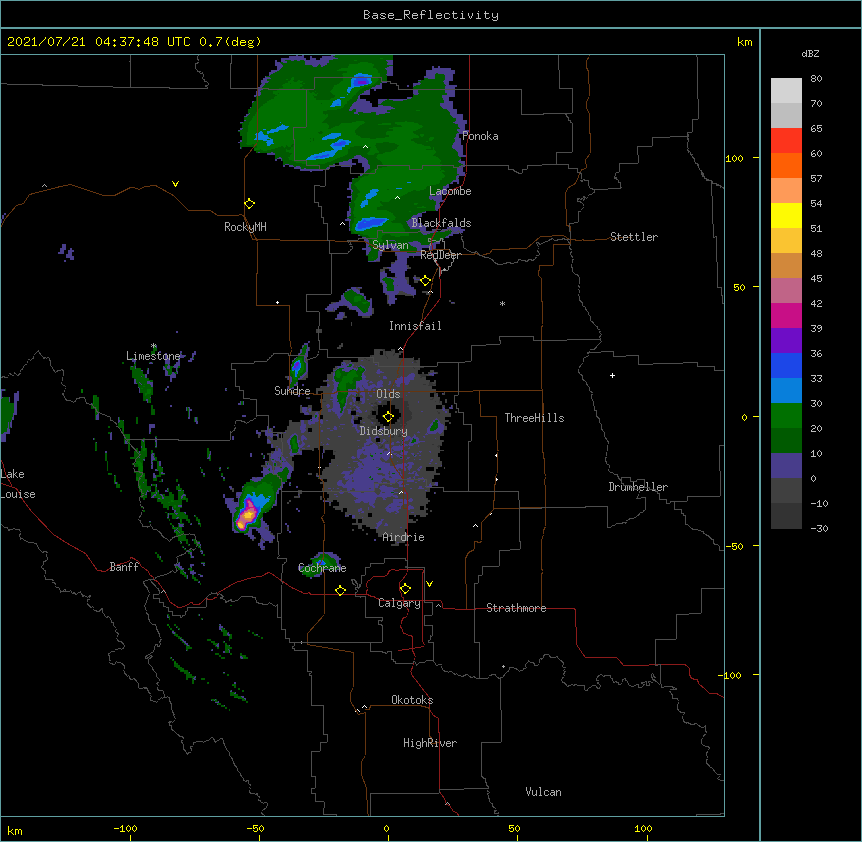
Task: Click the yellow diamond marker south of RedDeer
Action: [426, 281]
